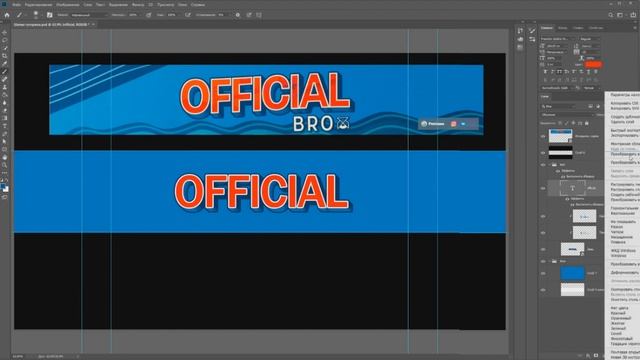Image resolution: width=640 pixels, height=360 pixels.
Task: Click the Home icon in options bar
Action: click(x=7, y=15)
